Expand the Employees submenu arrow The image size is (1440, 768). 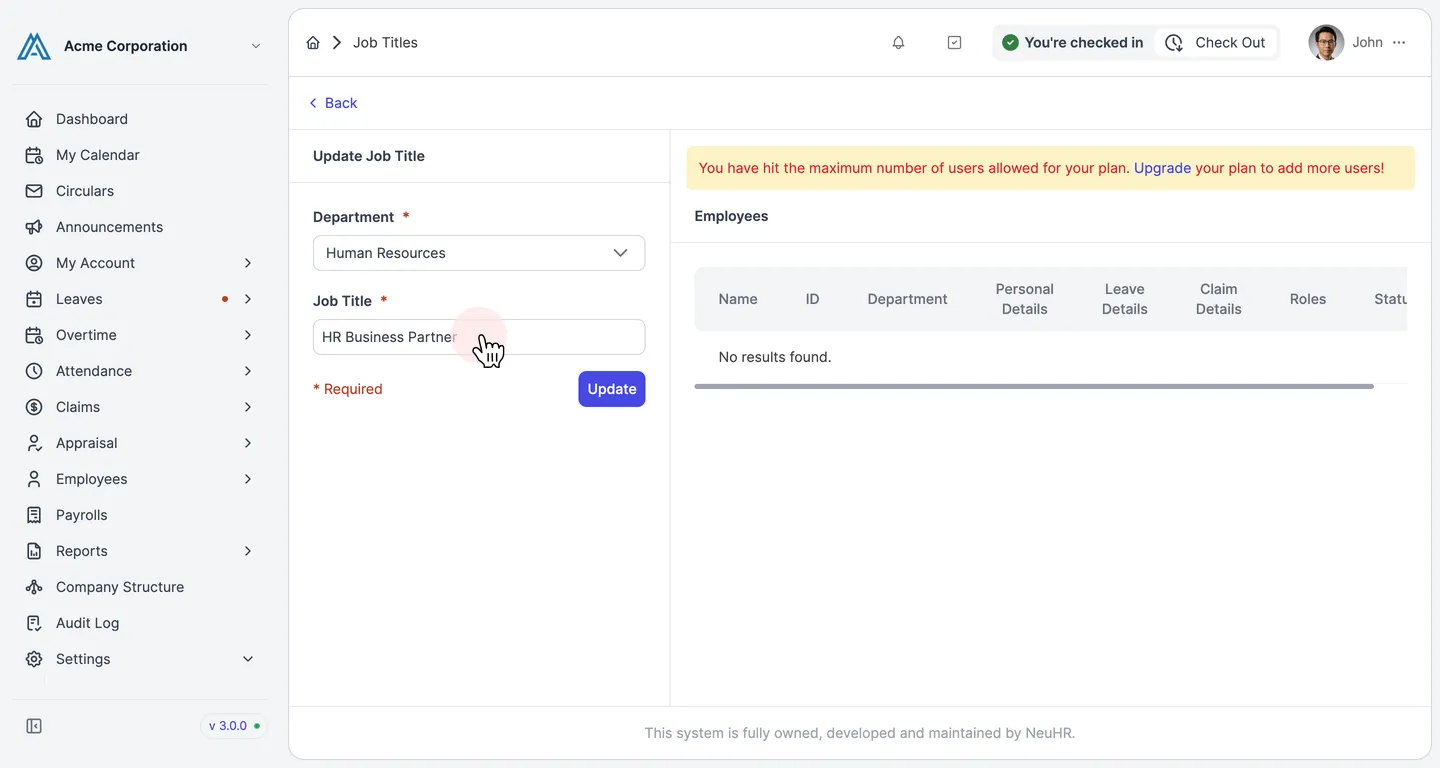pos(248,479)
